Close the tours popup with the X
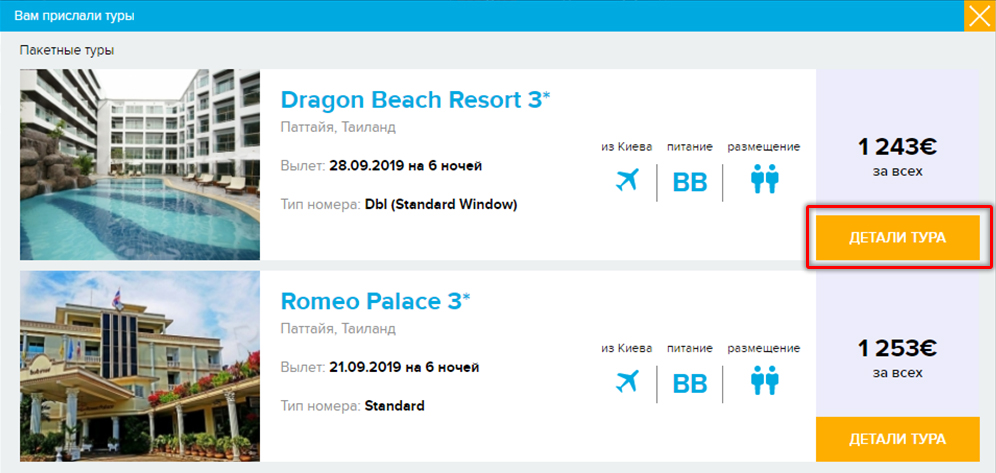Image resolution: width=996 pixels, height=473 pixels. (977, 17)
